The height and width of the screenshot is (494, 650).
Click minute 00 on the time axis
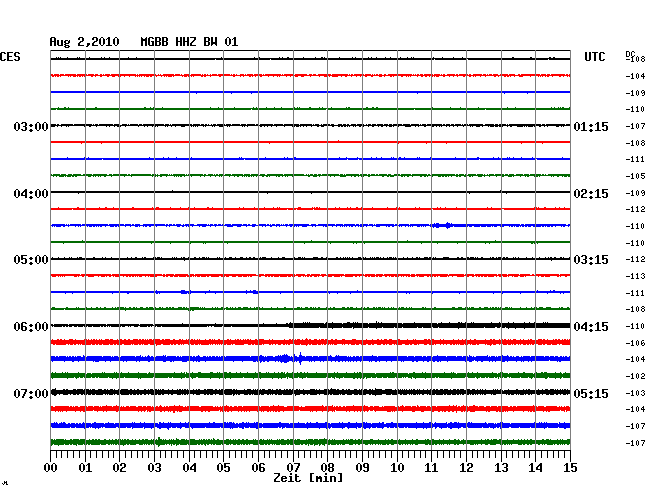(x=51, y=468)
